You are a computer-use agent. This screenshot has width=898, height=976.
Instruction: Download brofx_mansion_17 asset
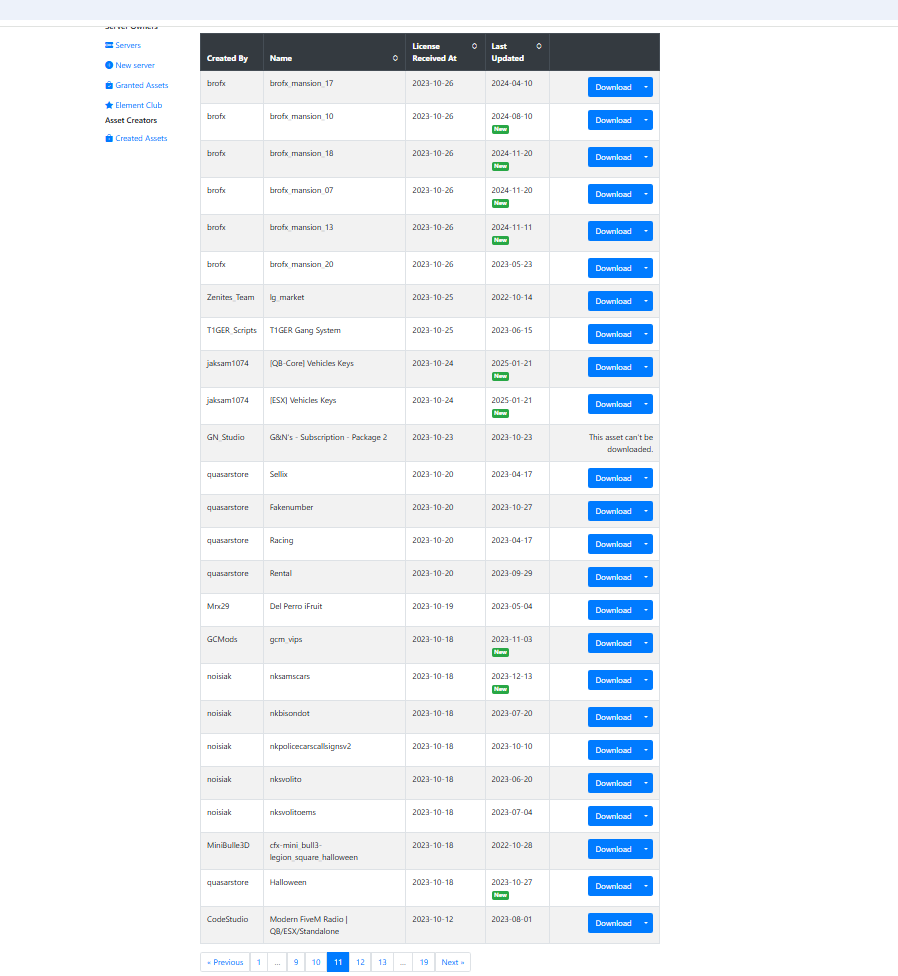point(613,87)
